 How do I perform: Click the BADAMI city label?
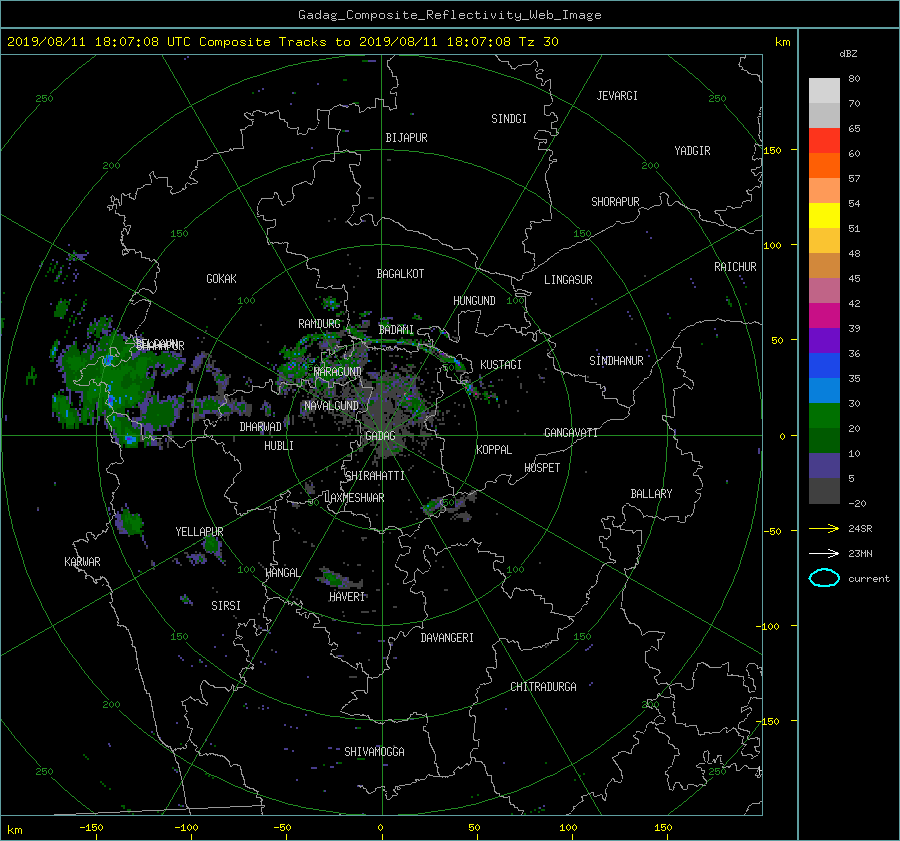(396, 330)
